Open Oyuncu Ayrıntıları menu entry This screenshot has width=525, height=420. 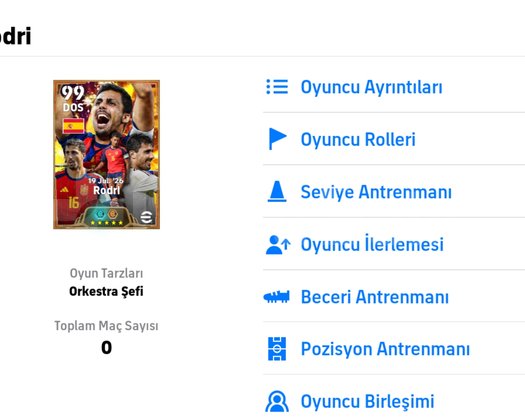coord(371,87)
